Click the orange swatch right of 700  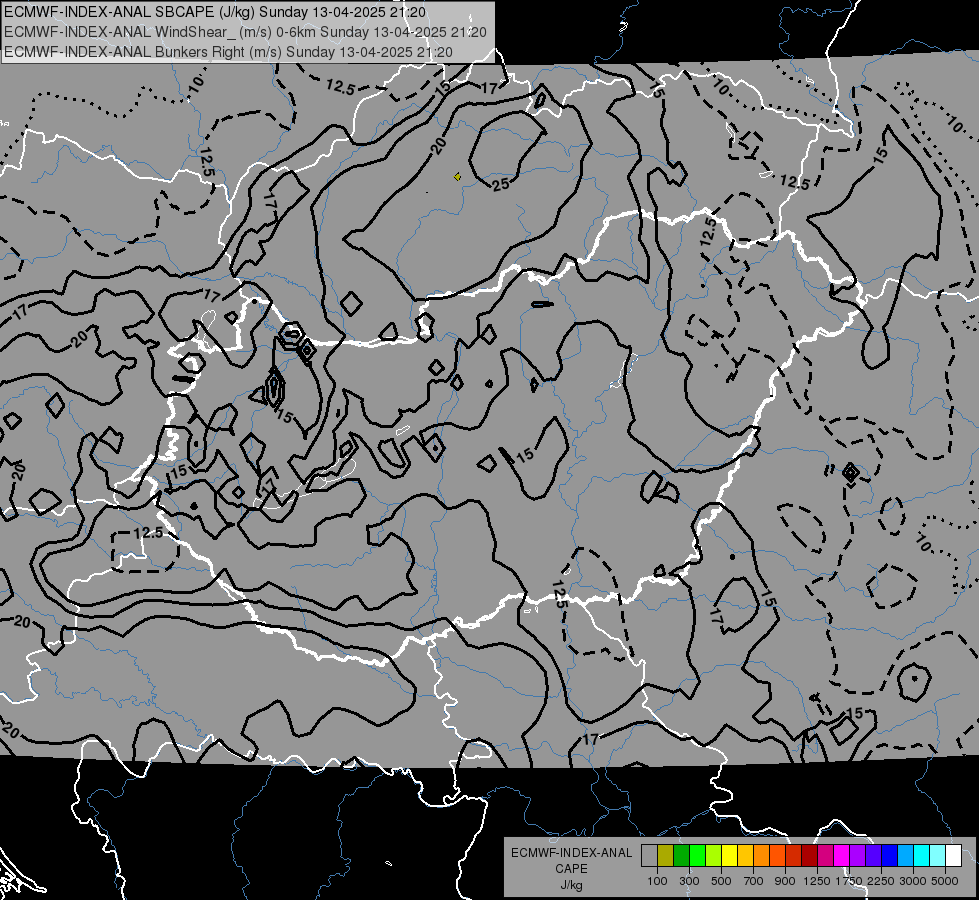point(762,855)
